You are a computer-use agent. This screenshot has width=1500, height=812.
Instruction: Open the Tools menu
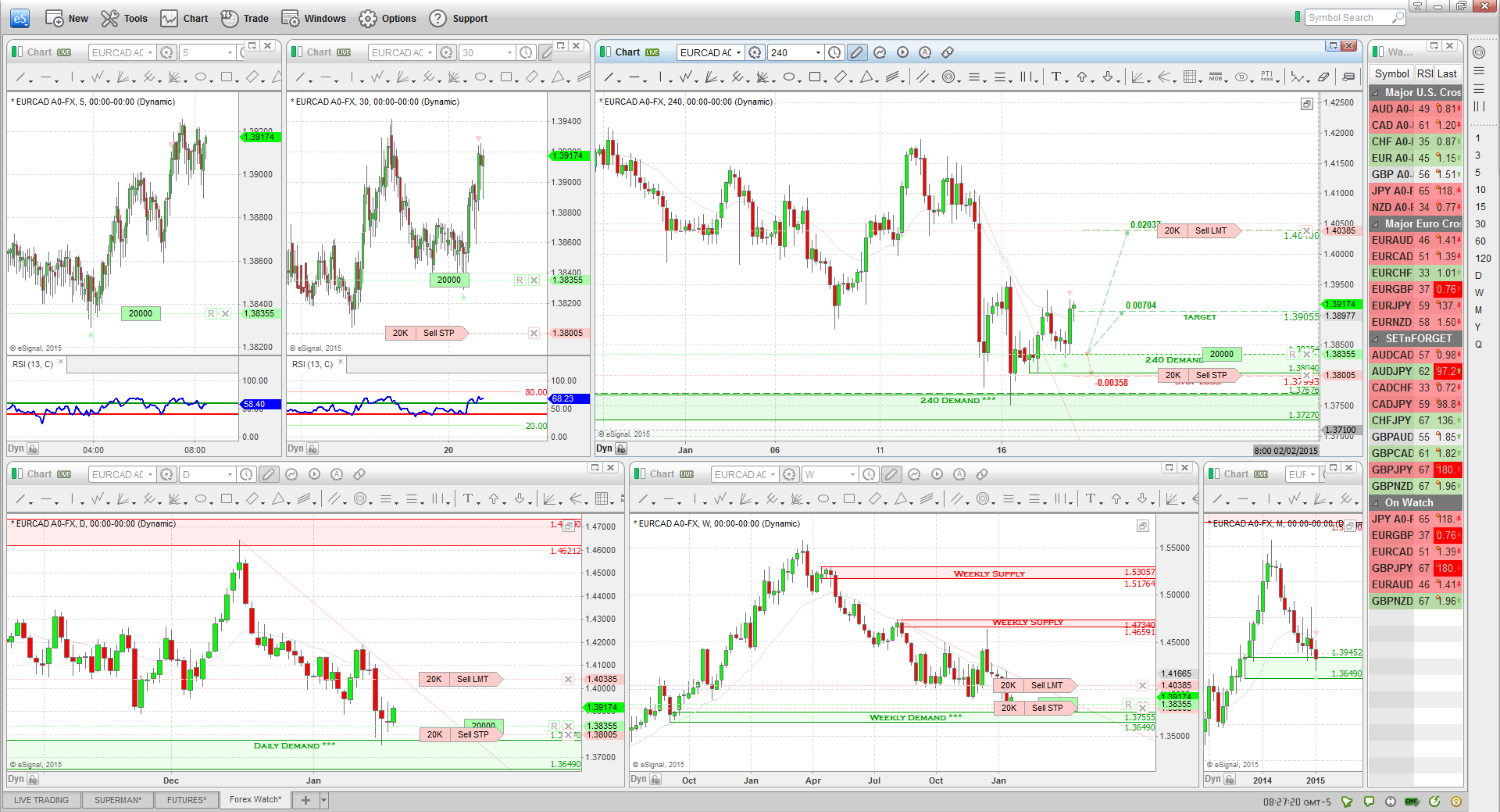[x=125, y=18]
